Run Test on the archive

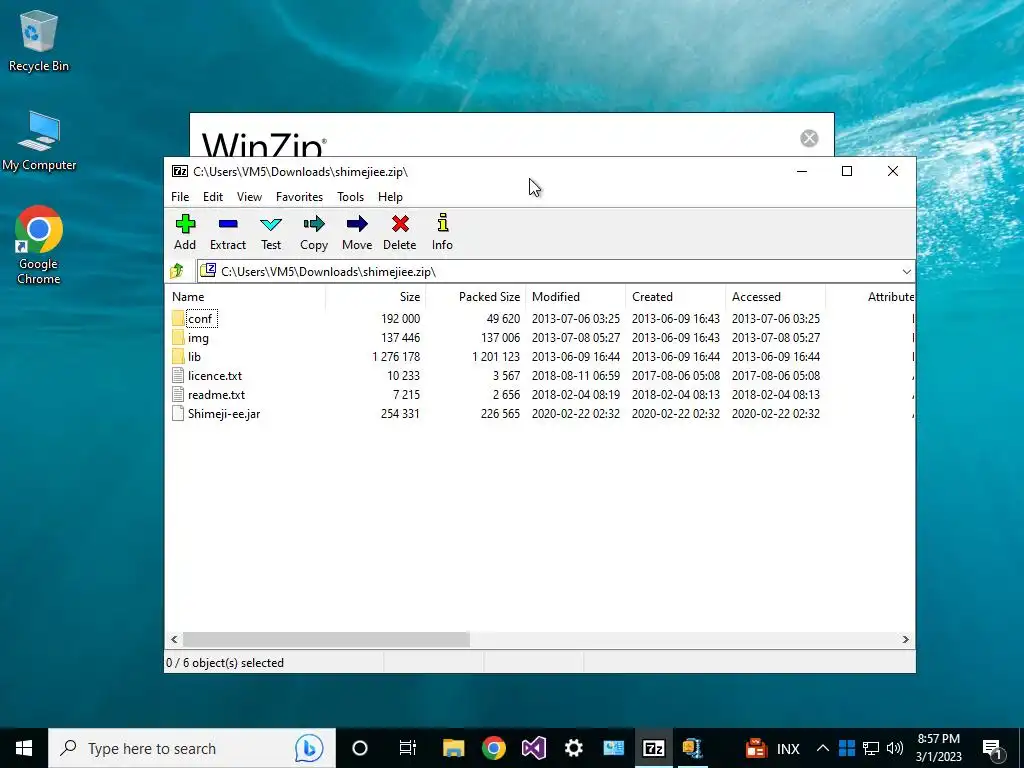coord(270,224)
